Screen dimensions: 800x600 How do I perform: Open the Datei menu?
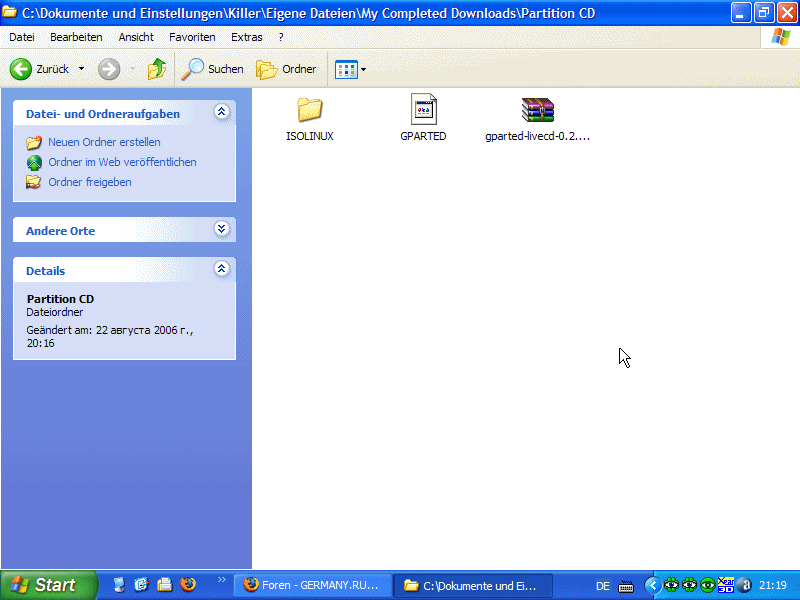22,37
